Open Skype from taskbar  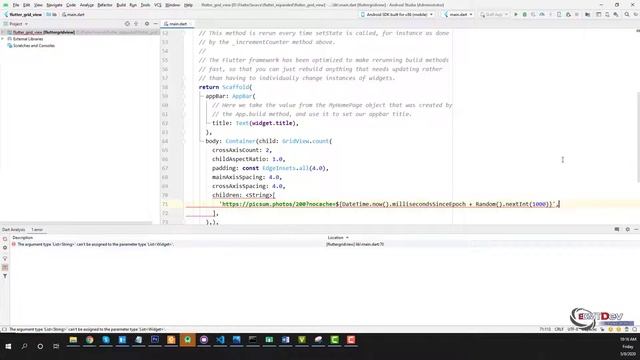point(106,340)
